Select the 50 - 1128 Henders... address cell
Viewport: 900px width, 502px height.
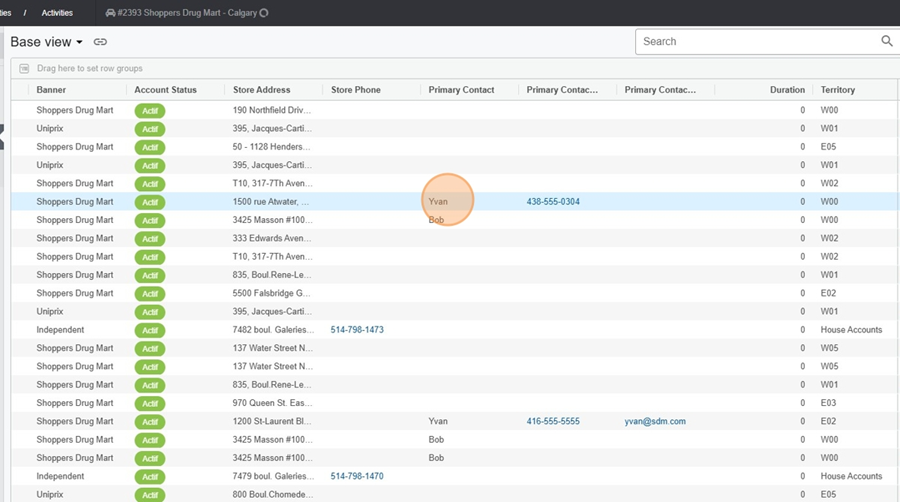(x=271, y=147)
